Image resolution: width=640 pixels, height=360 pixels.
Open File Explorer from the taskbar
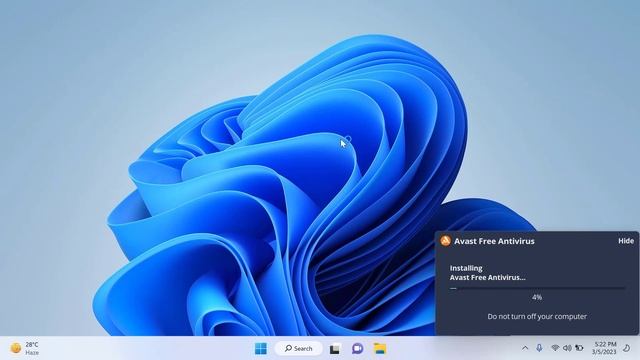380,349
